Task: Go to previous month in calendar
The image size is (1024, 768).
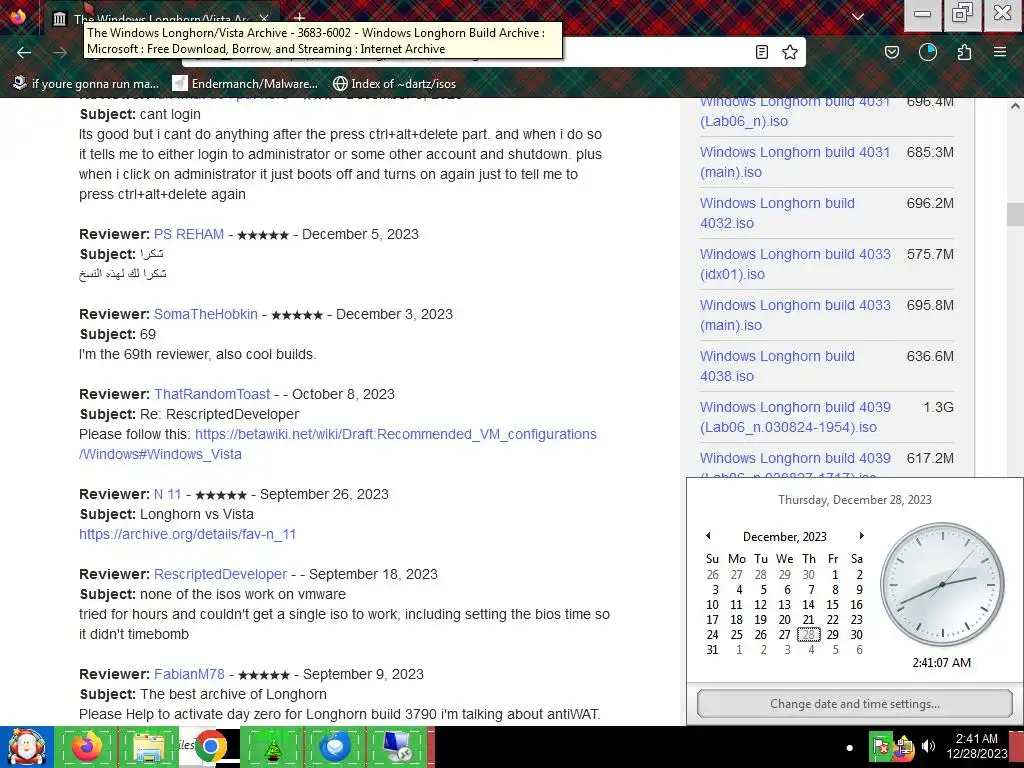Action: [x=708, y=536]
